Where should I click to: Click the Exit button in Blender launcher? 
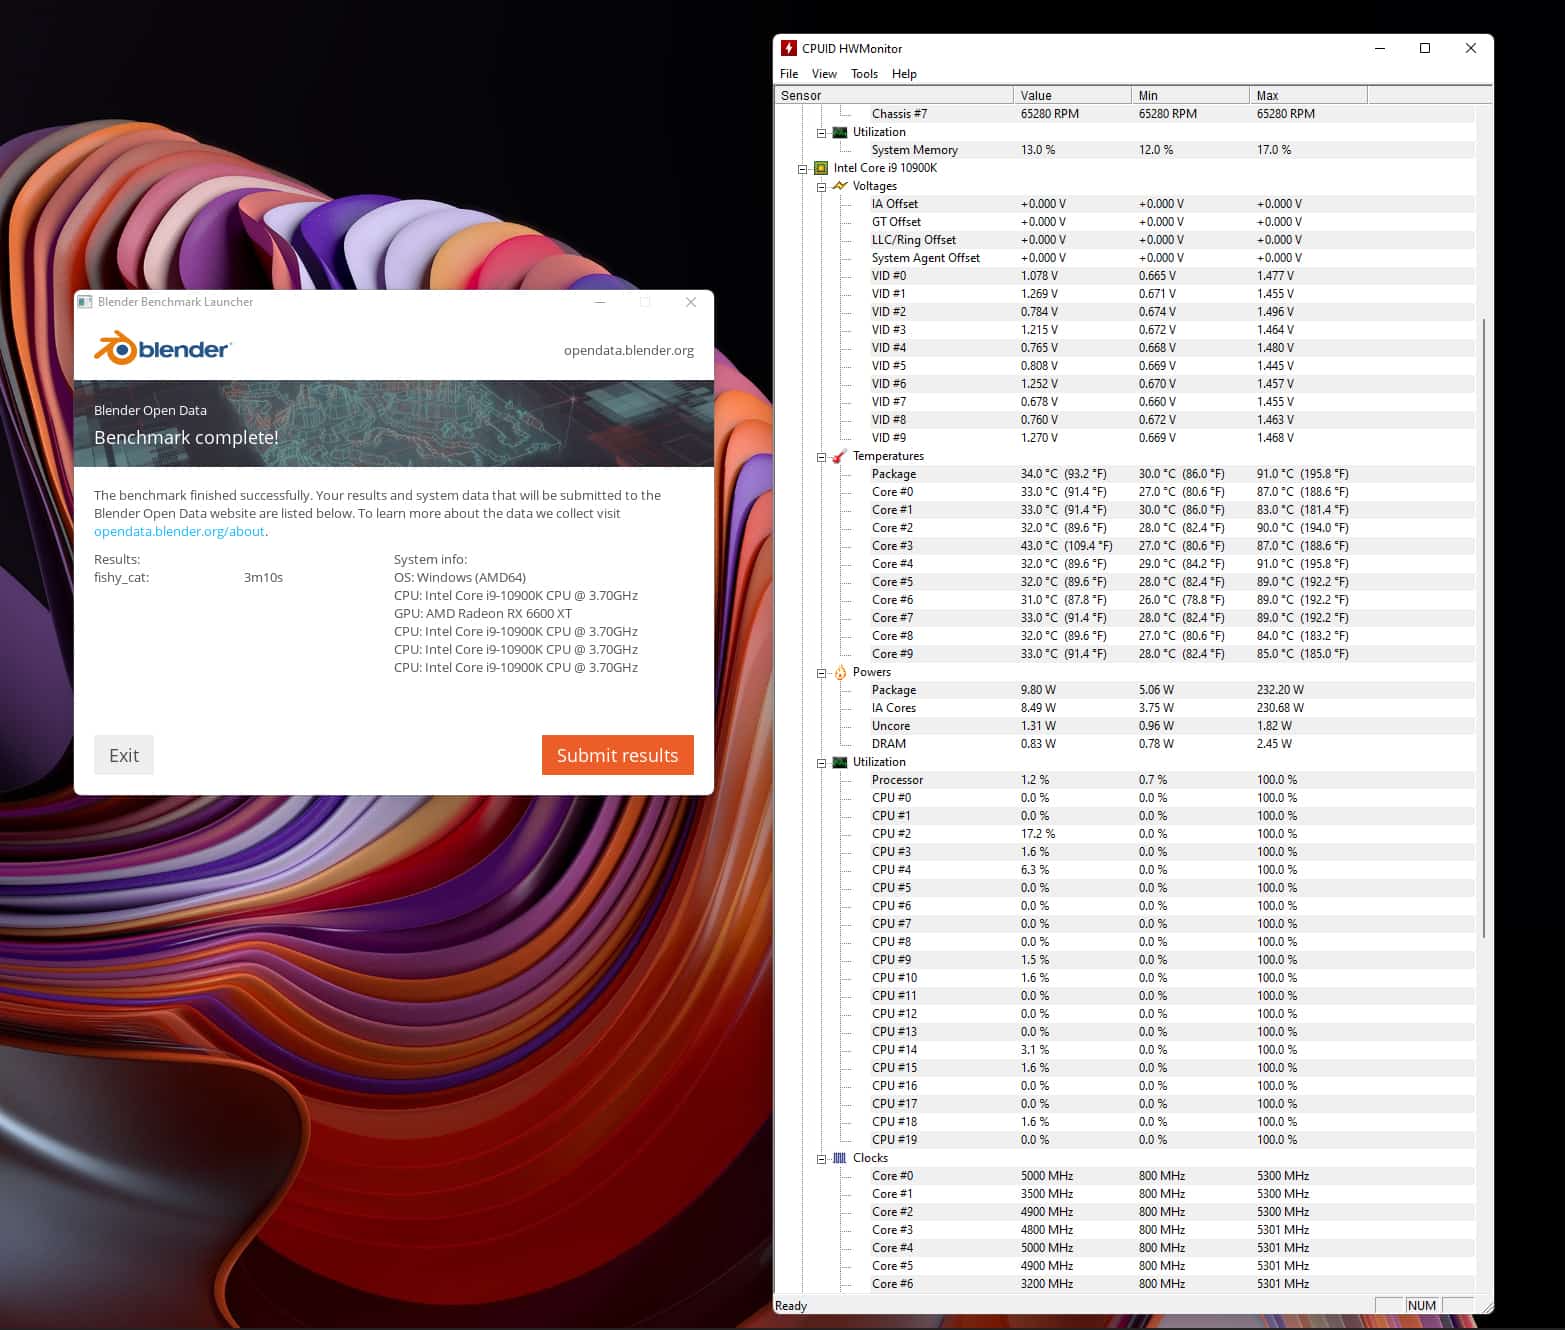coord(124,755)
